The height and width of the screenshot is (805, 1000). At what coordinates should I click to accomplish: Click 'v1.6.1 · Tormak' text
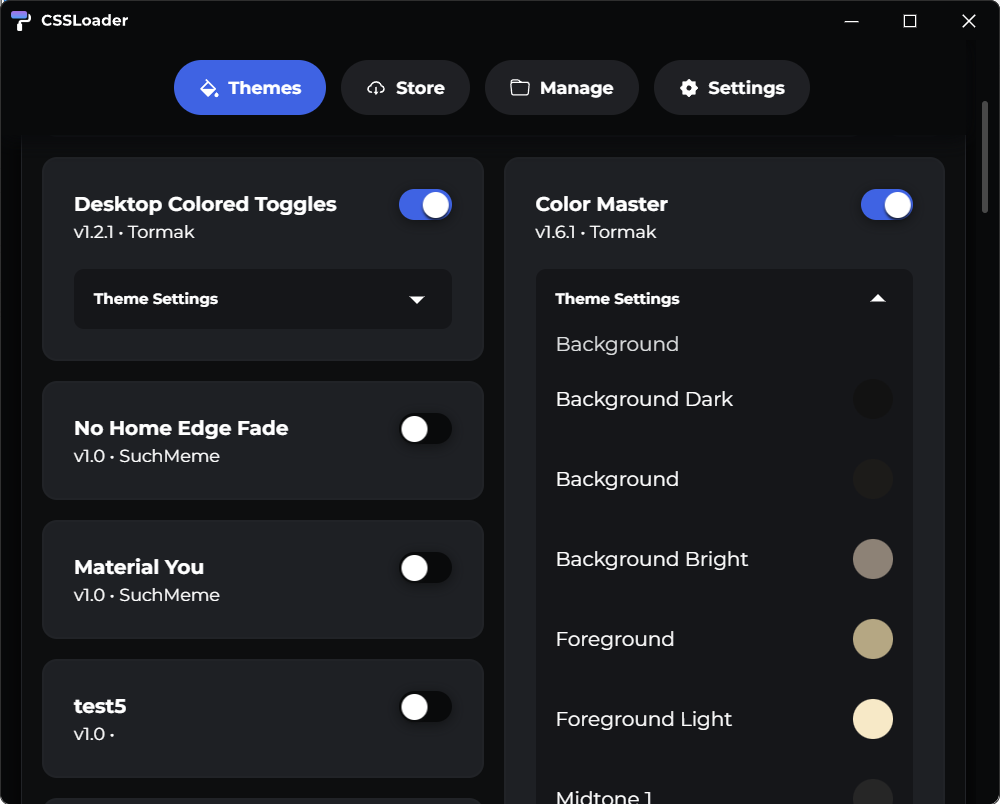[596, 232]
